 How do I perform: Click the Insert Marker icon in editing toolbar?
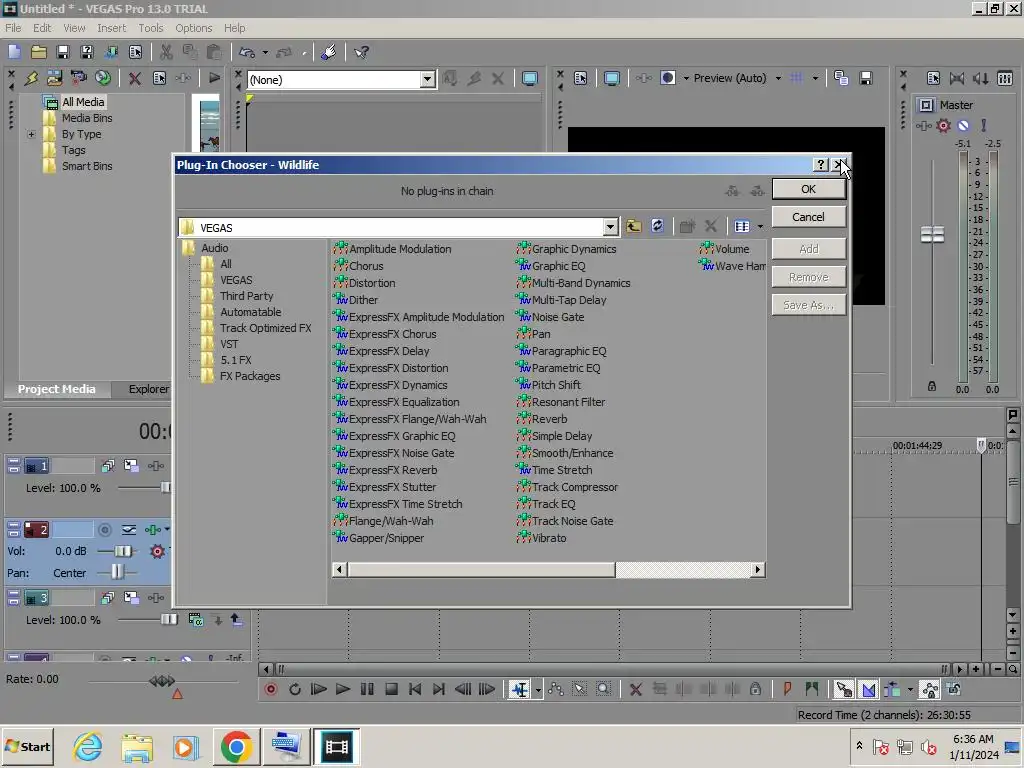coord(788,689)
